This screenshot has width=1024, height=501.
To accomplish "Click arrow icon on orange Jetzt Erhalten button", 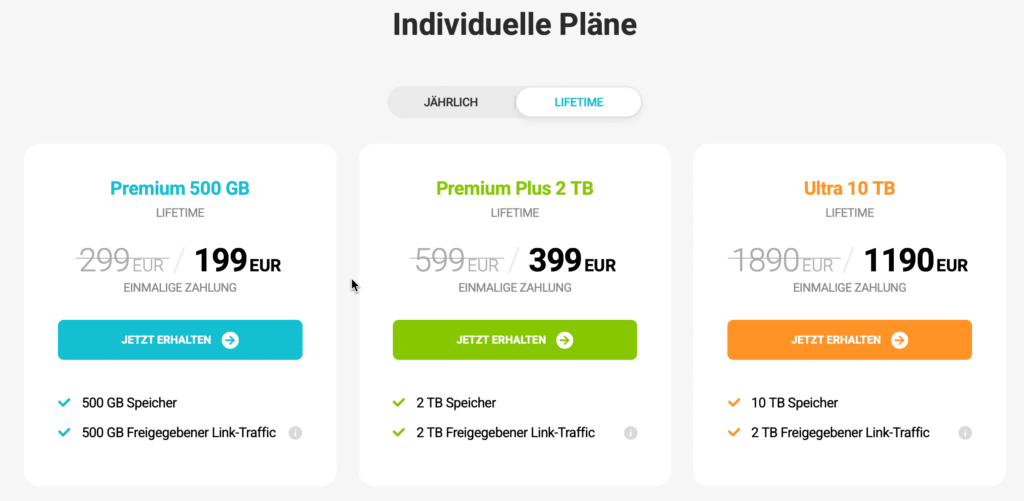I will [899, 340].
